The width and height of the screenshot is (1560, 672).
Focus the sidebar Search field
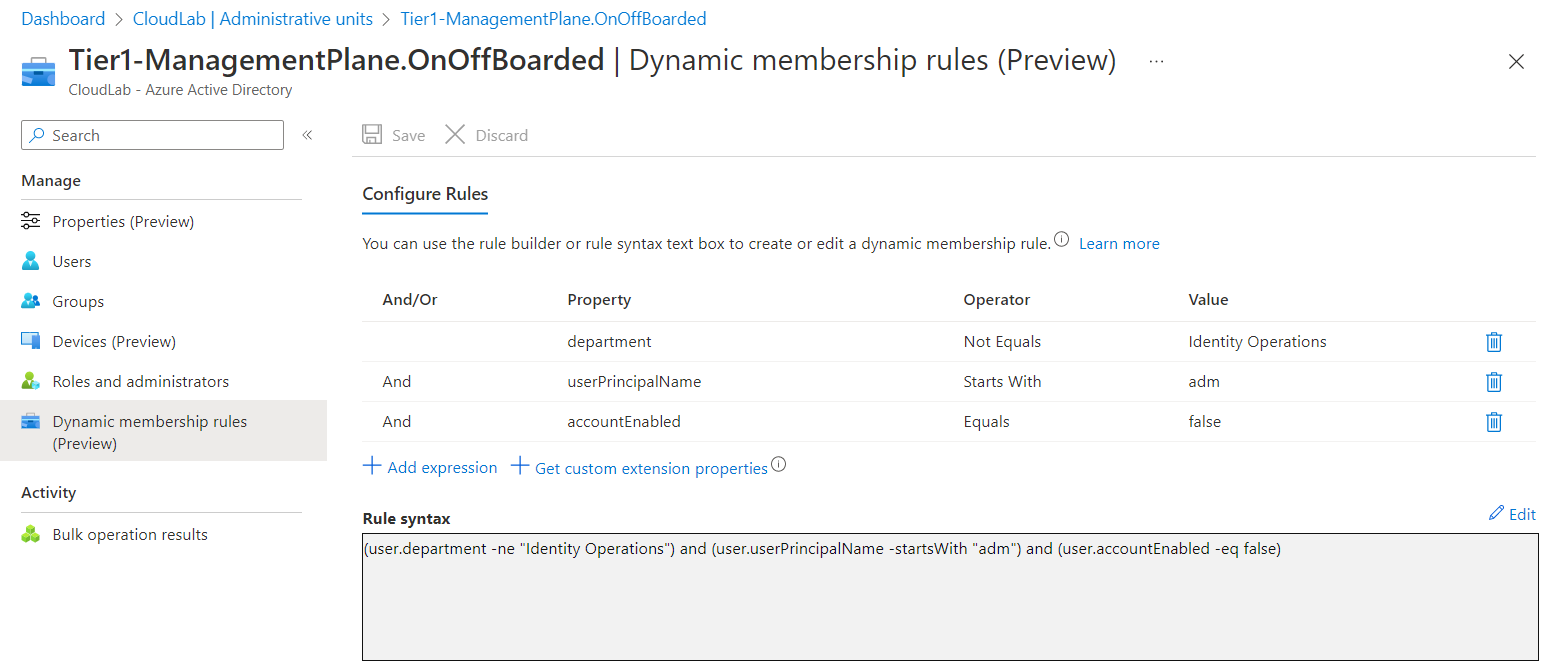(x=152, y=135)
